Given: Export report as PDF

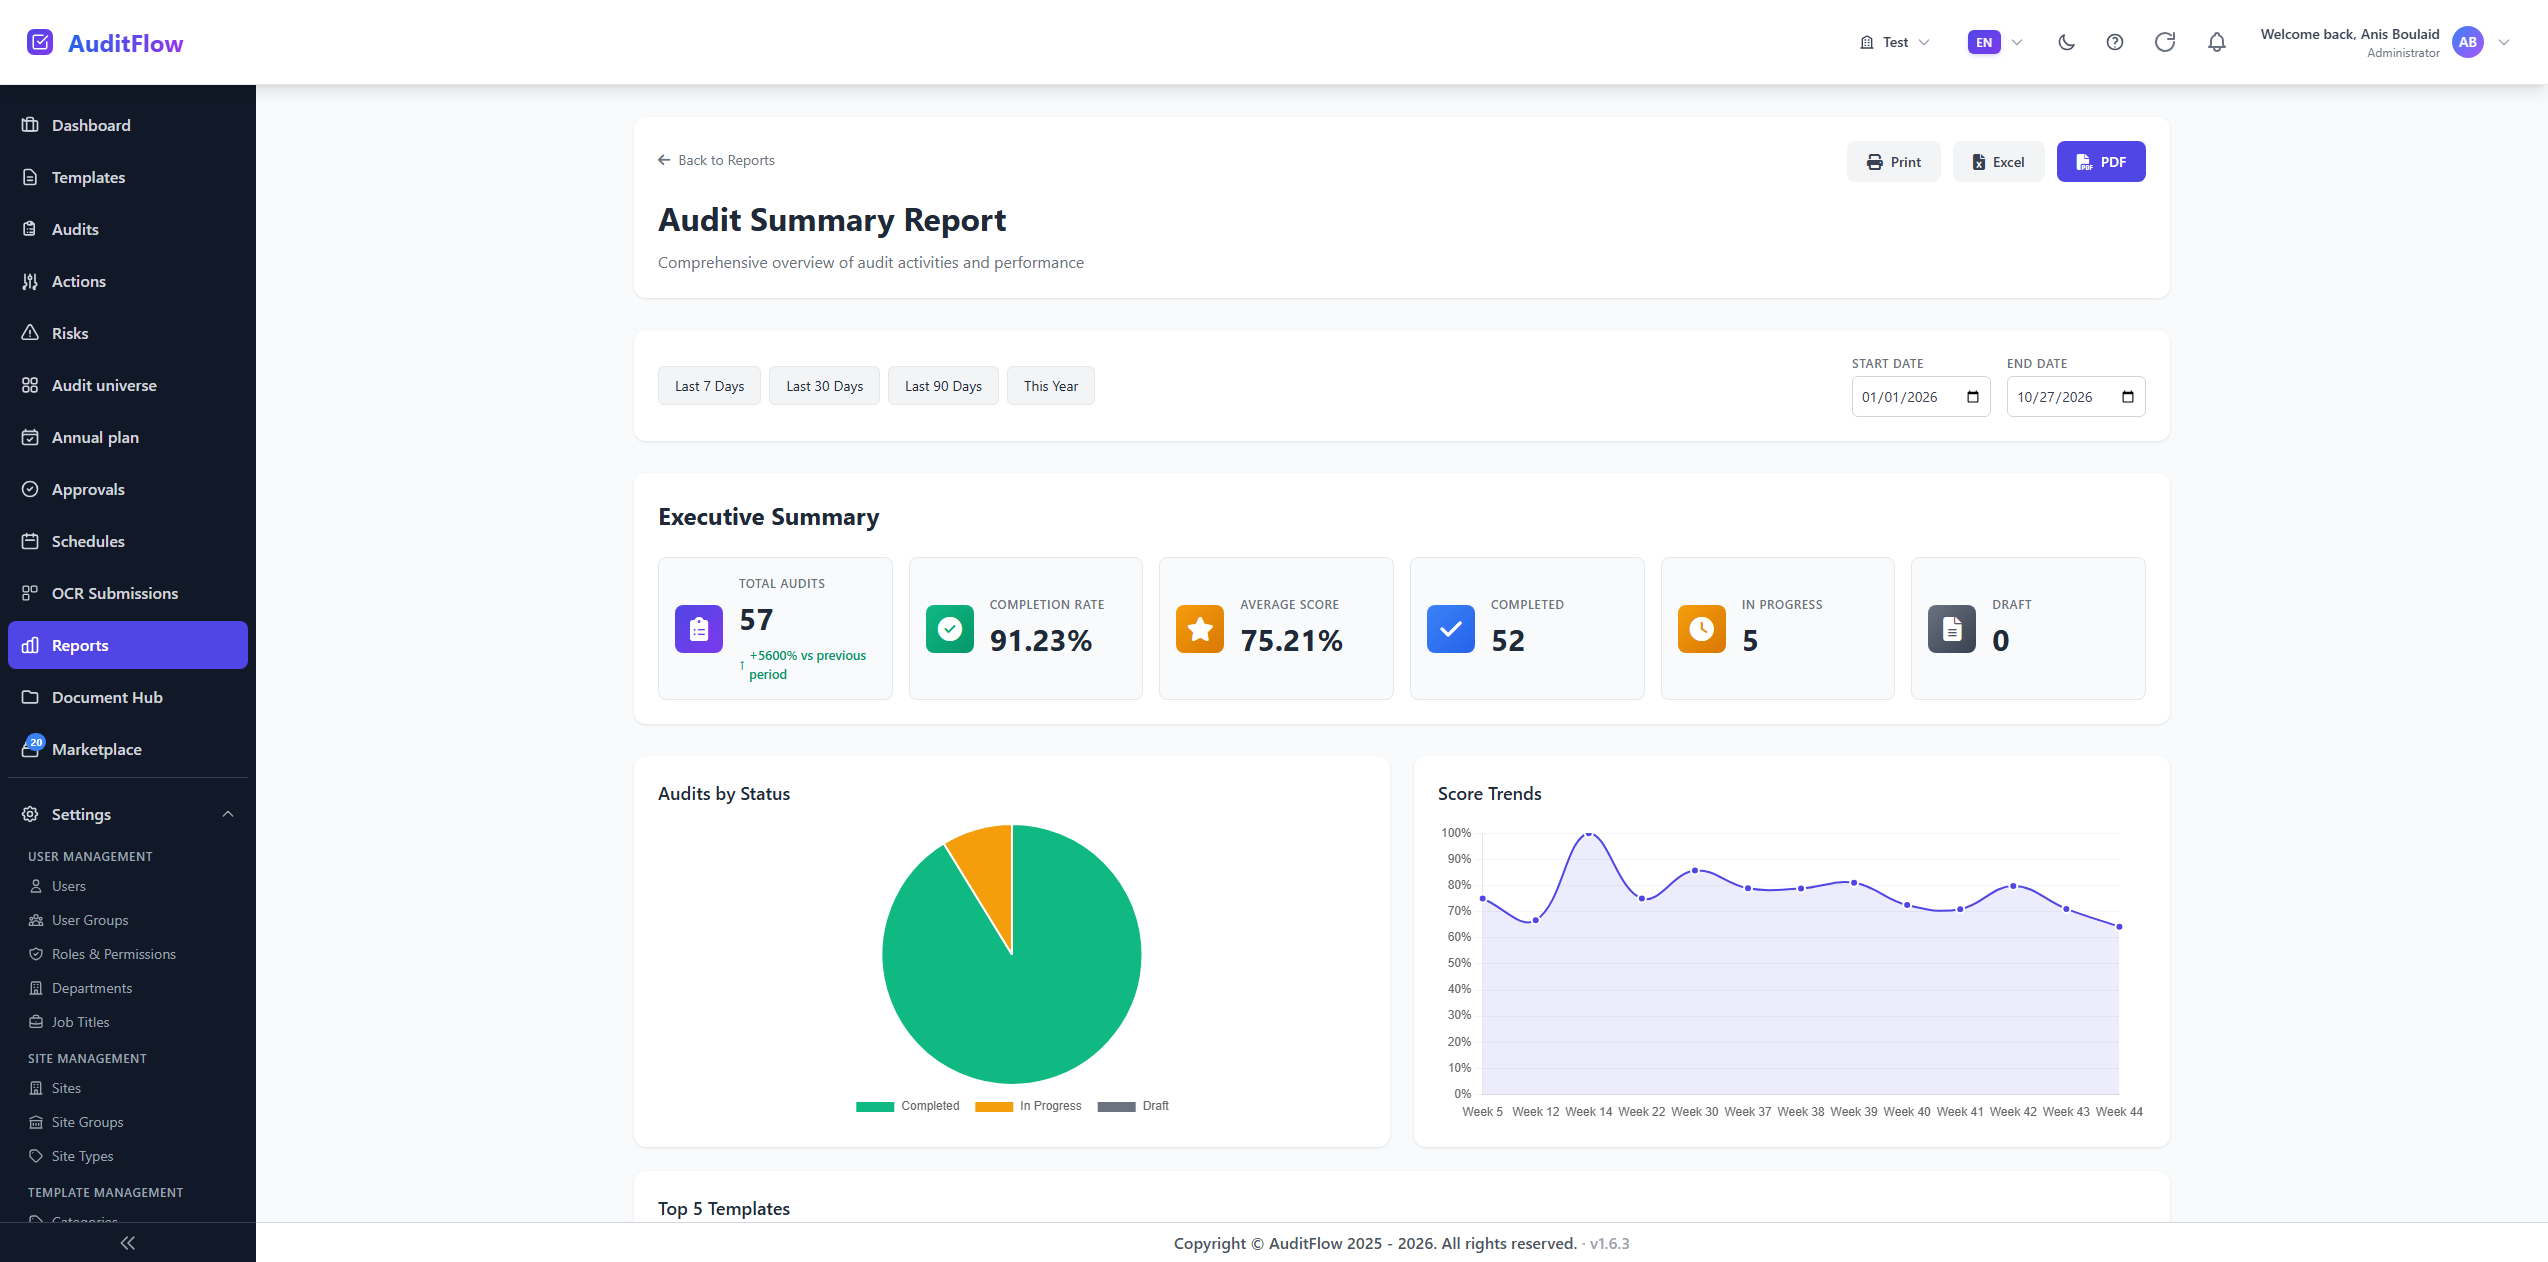Looking at the screenshot, I should [2100, 162].
